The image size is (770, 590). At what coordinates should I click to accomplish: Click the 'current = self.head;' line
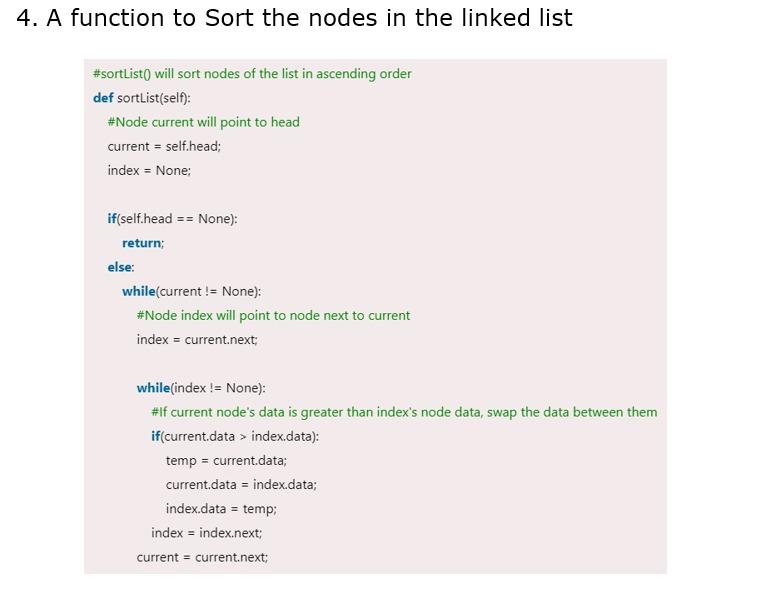point(164,146)
